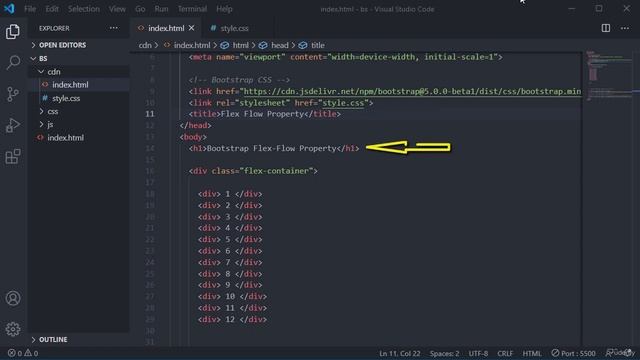This screenshot has height=360, width=640.
Task: Open the File menu
Action: click(x=30, y=9)
